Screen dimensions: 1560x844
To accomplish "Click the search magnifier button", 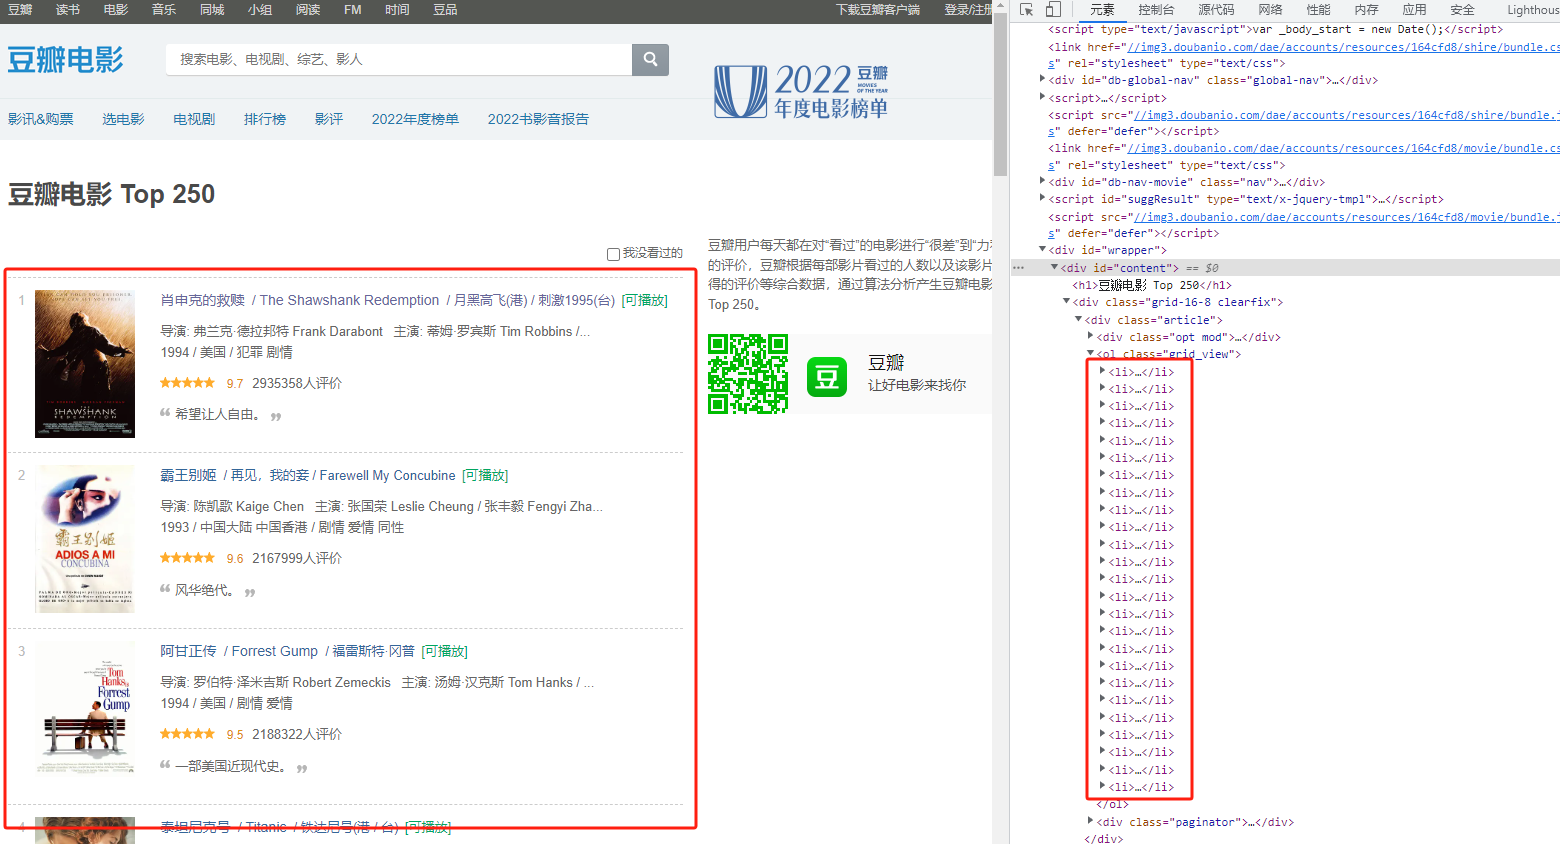I will click(x=650, y=59).
